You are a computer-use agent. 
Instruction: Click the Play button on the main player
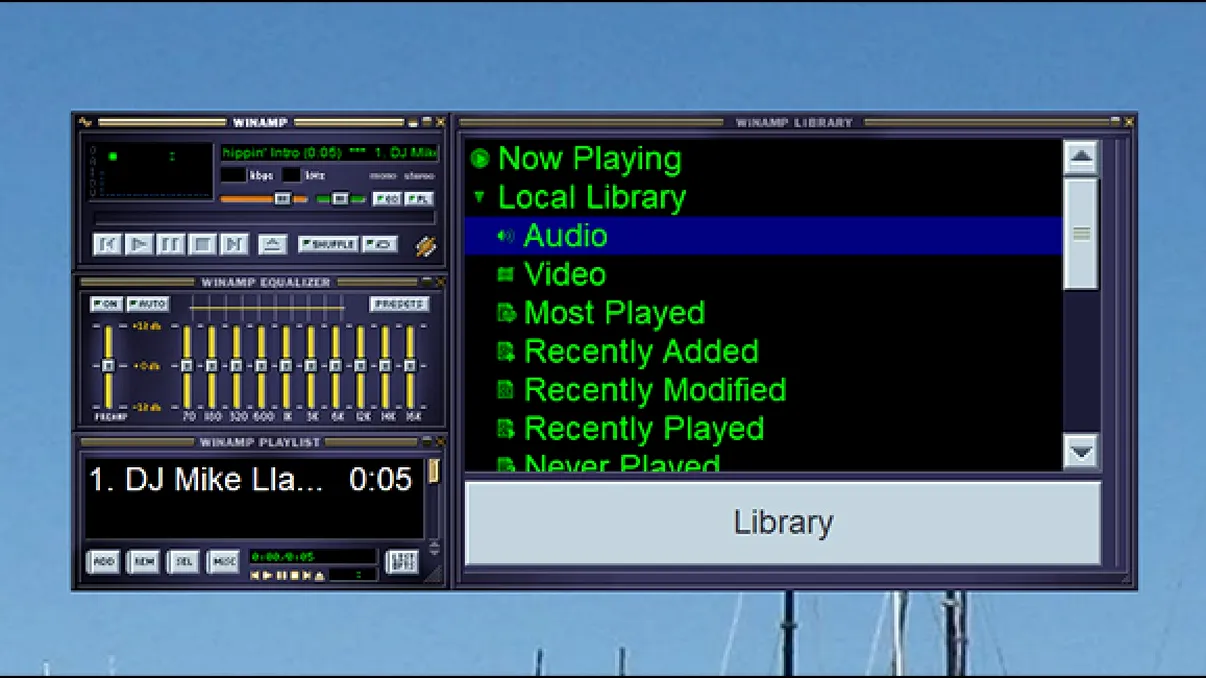click(x=140, y=244)
